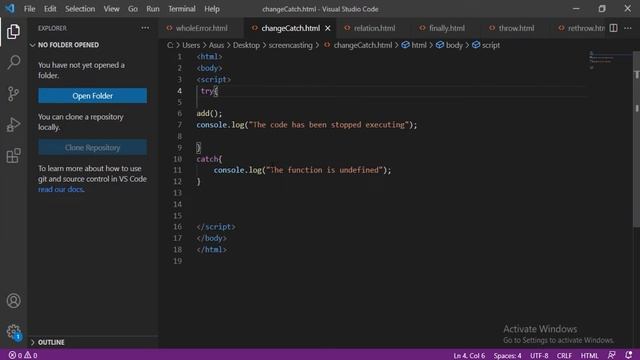Click Desktop in the breadcrumb path
Image resolution: width=640 pixels, height=360 pixels.
[x=246, y=45]
